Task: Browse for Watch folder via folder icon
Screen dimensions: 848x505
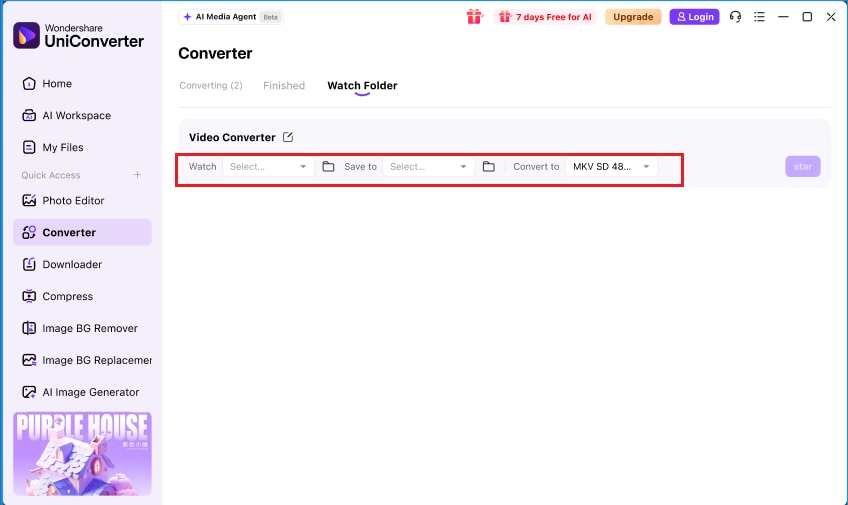Action: (328, 167)
